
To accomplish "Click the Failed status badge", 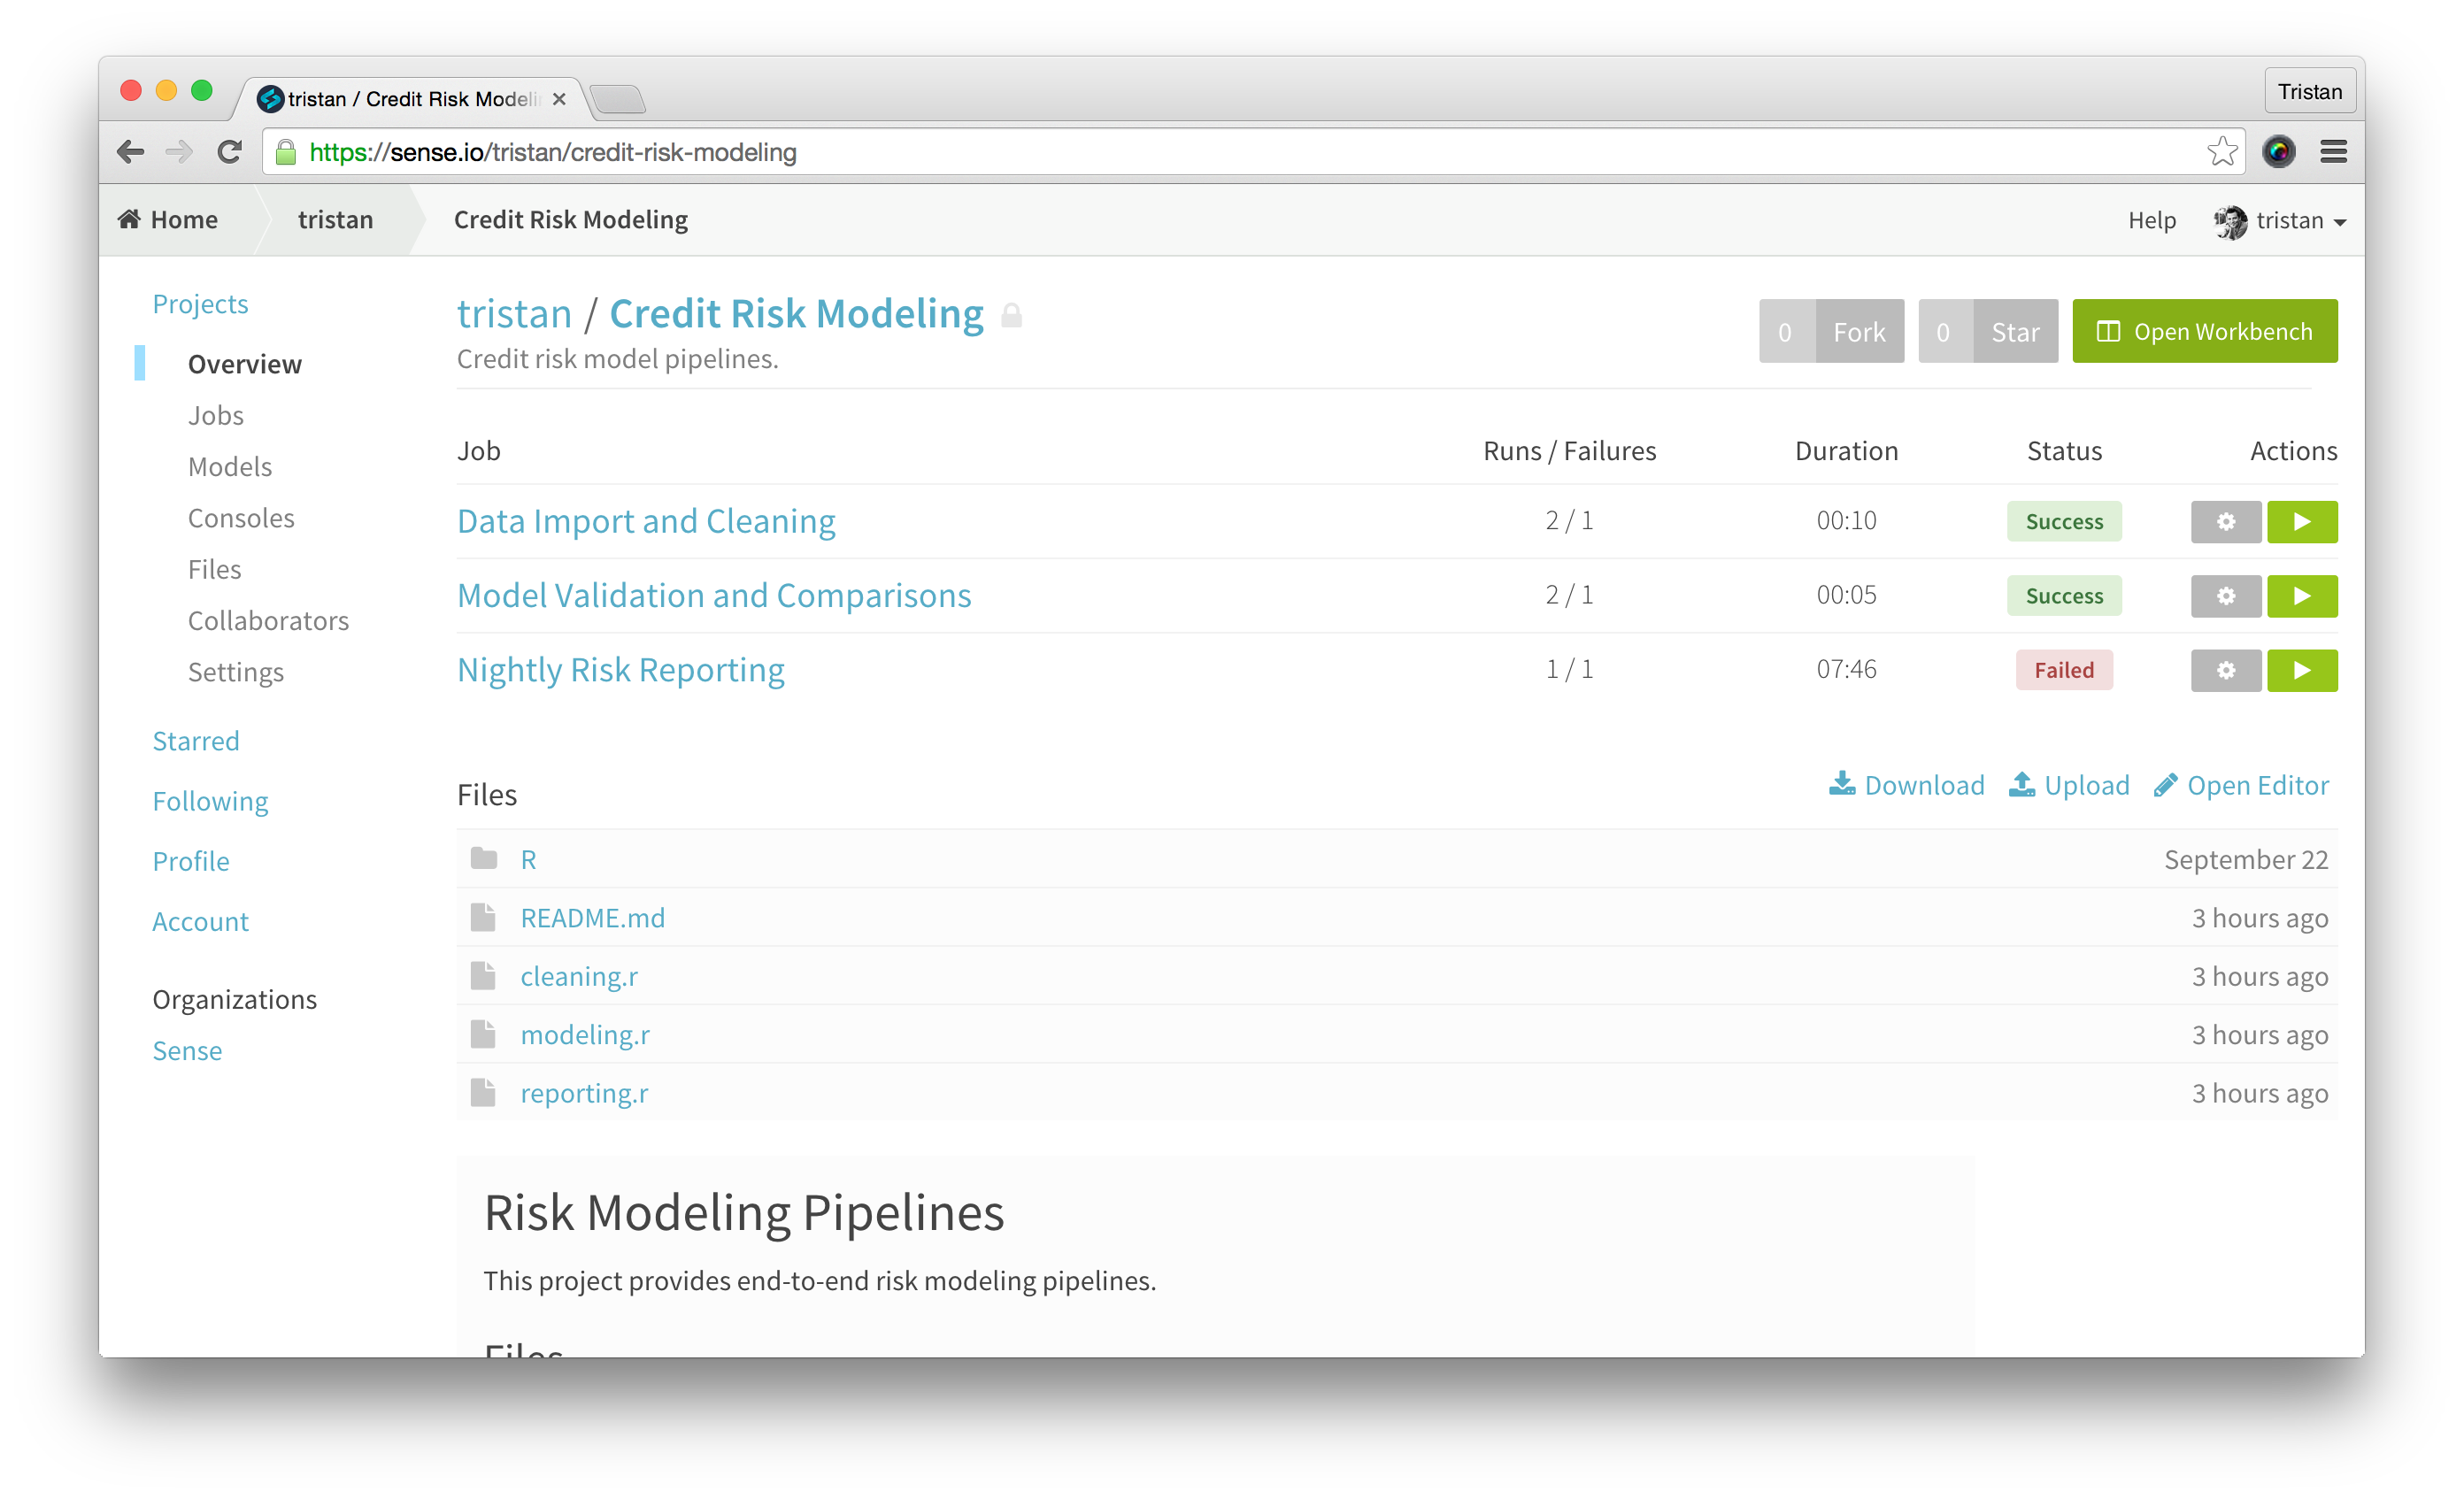I will point(2064,670).
